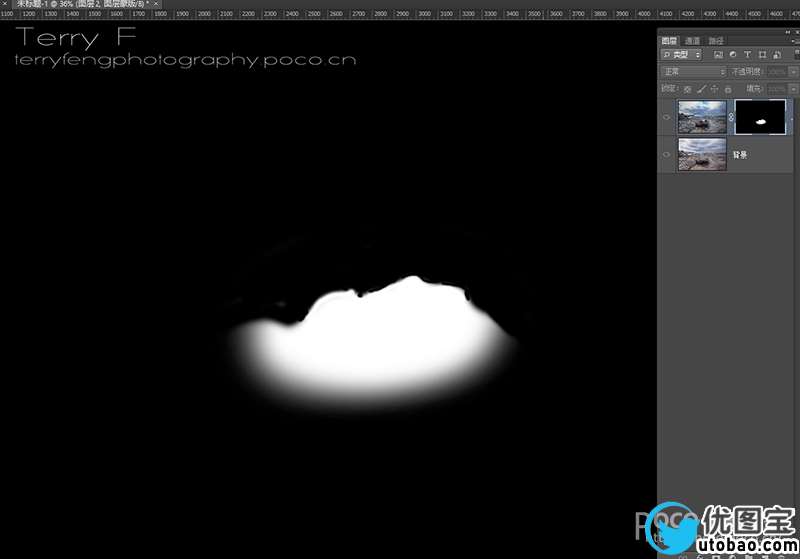The width and height of the screenshot is (800, 559).
Task: Click the 背景 layer name
Action: [740, 155]
